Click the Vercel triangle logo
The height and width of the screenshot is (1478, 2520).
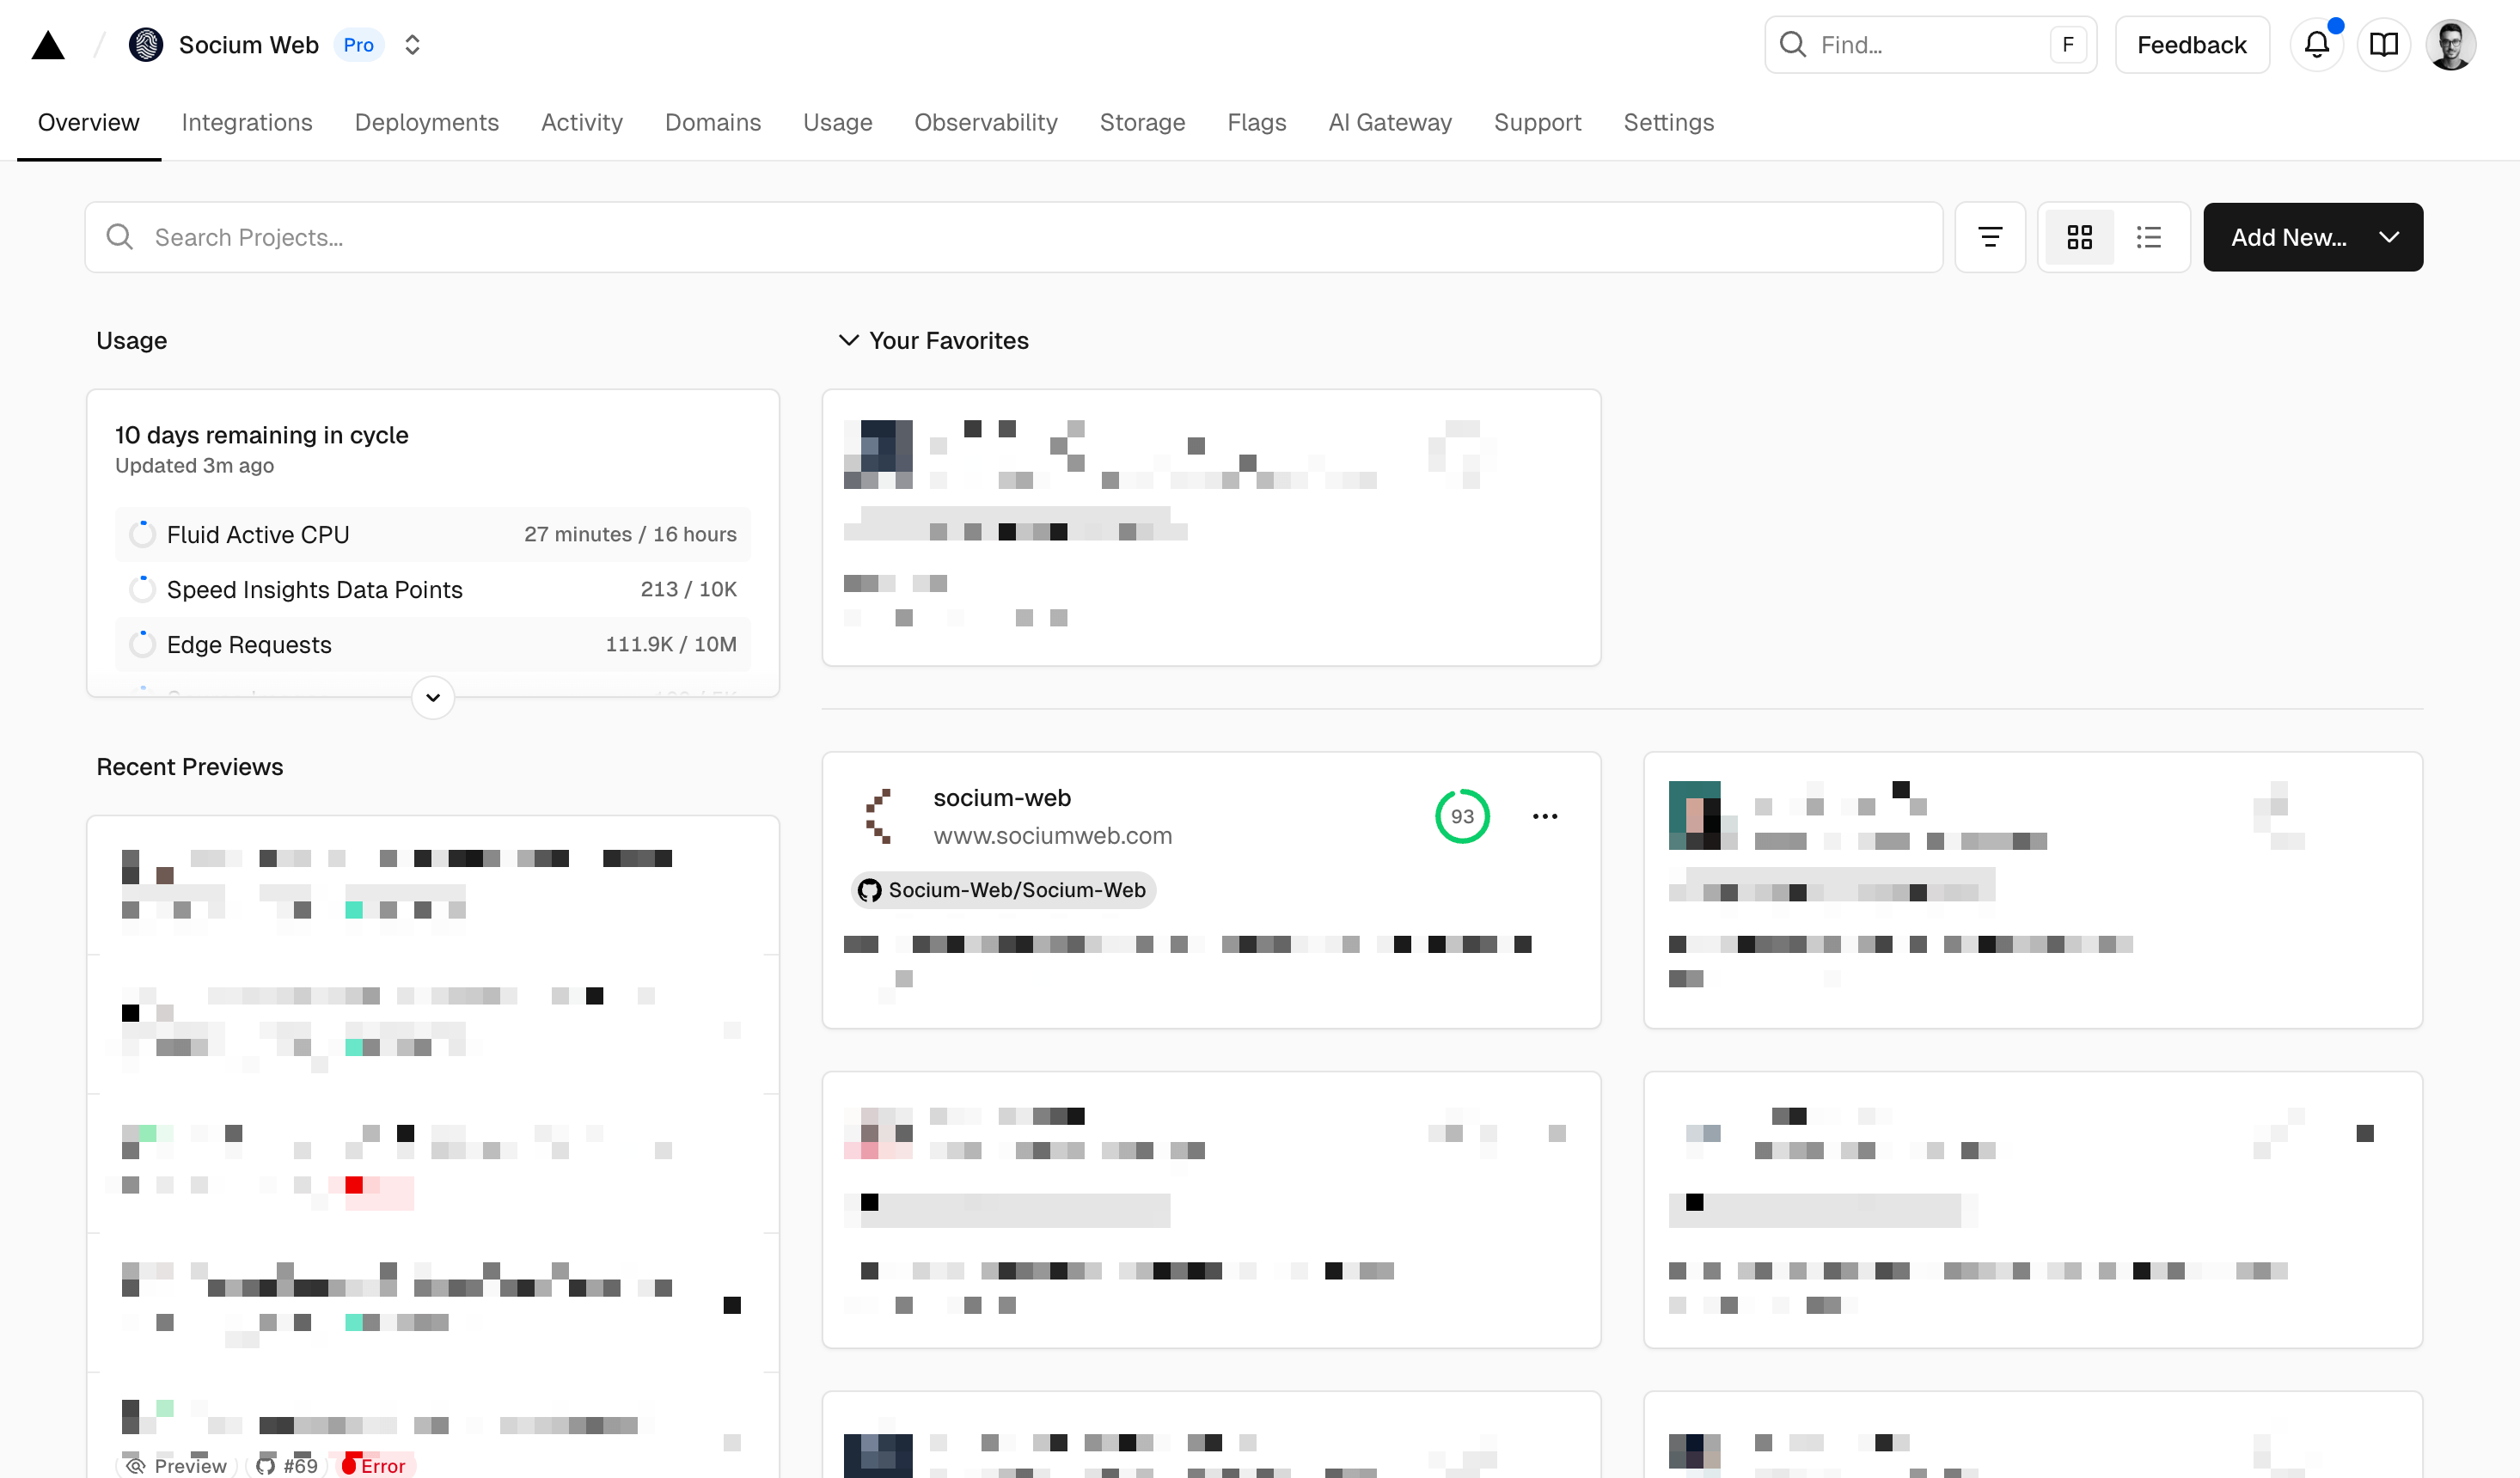[x=48, y=44]
